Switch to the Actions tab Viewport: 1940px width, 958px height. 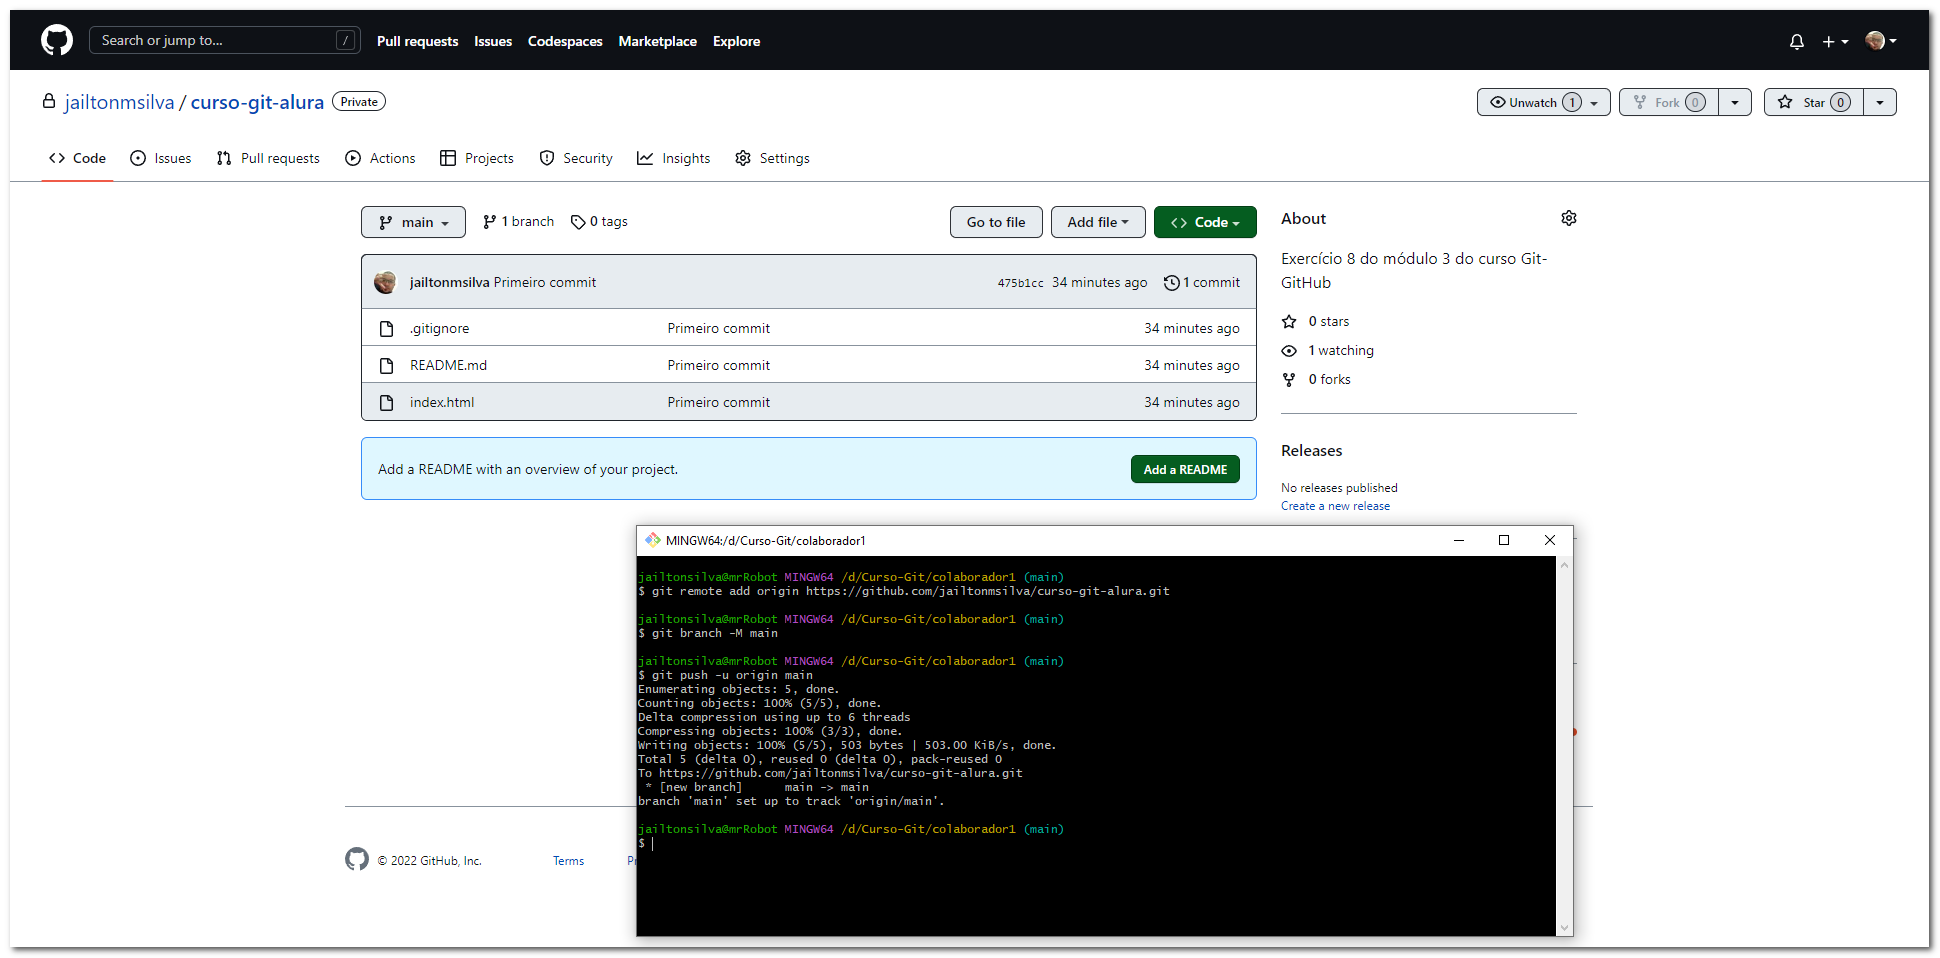click(380, 158)
